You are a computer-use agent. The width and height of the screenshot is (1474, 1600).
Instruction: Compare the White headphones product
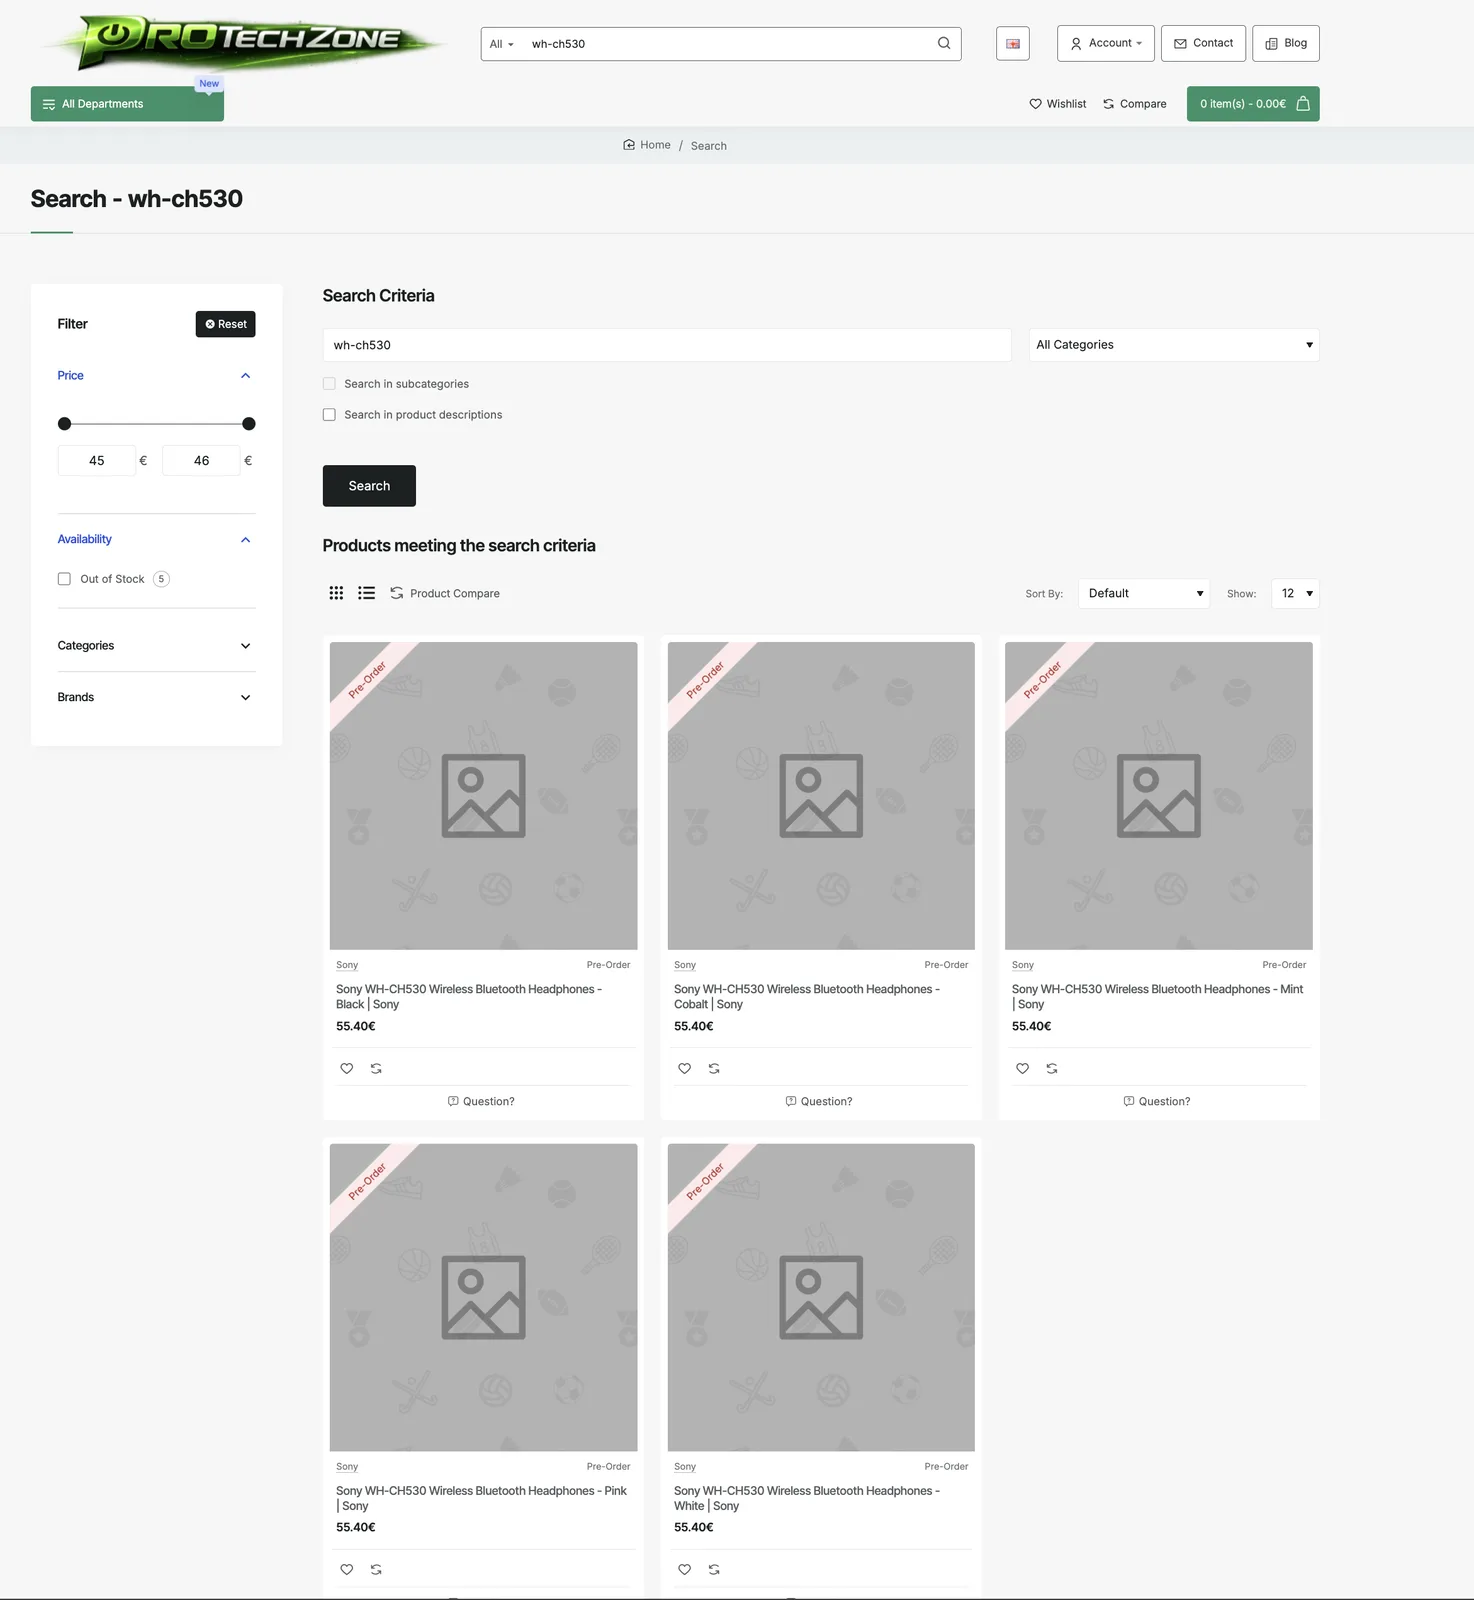coord(714,1569)
